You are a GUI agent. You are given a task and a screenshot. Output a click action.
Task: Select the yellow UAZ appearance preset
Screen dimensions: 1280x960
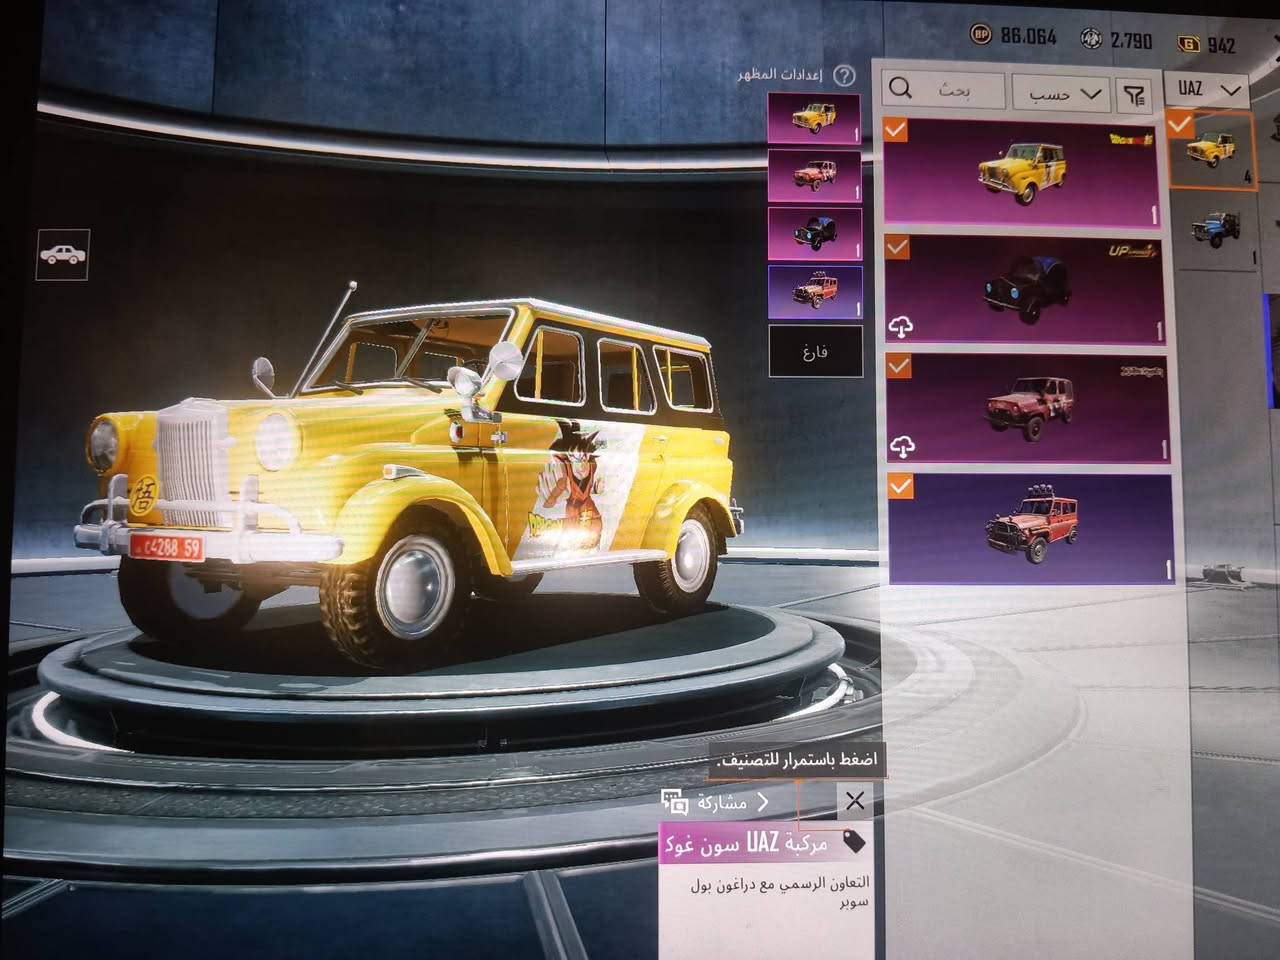[x=814, y=119]
